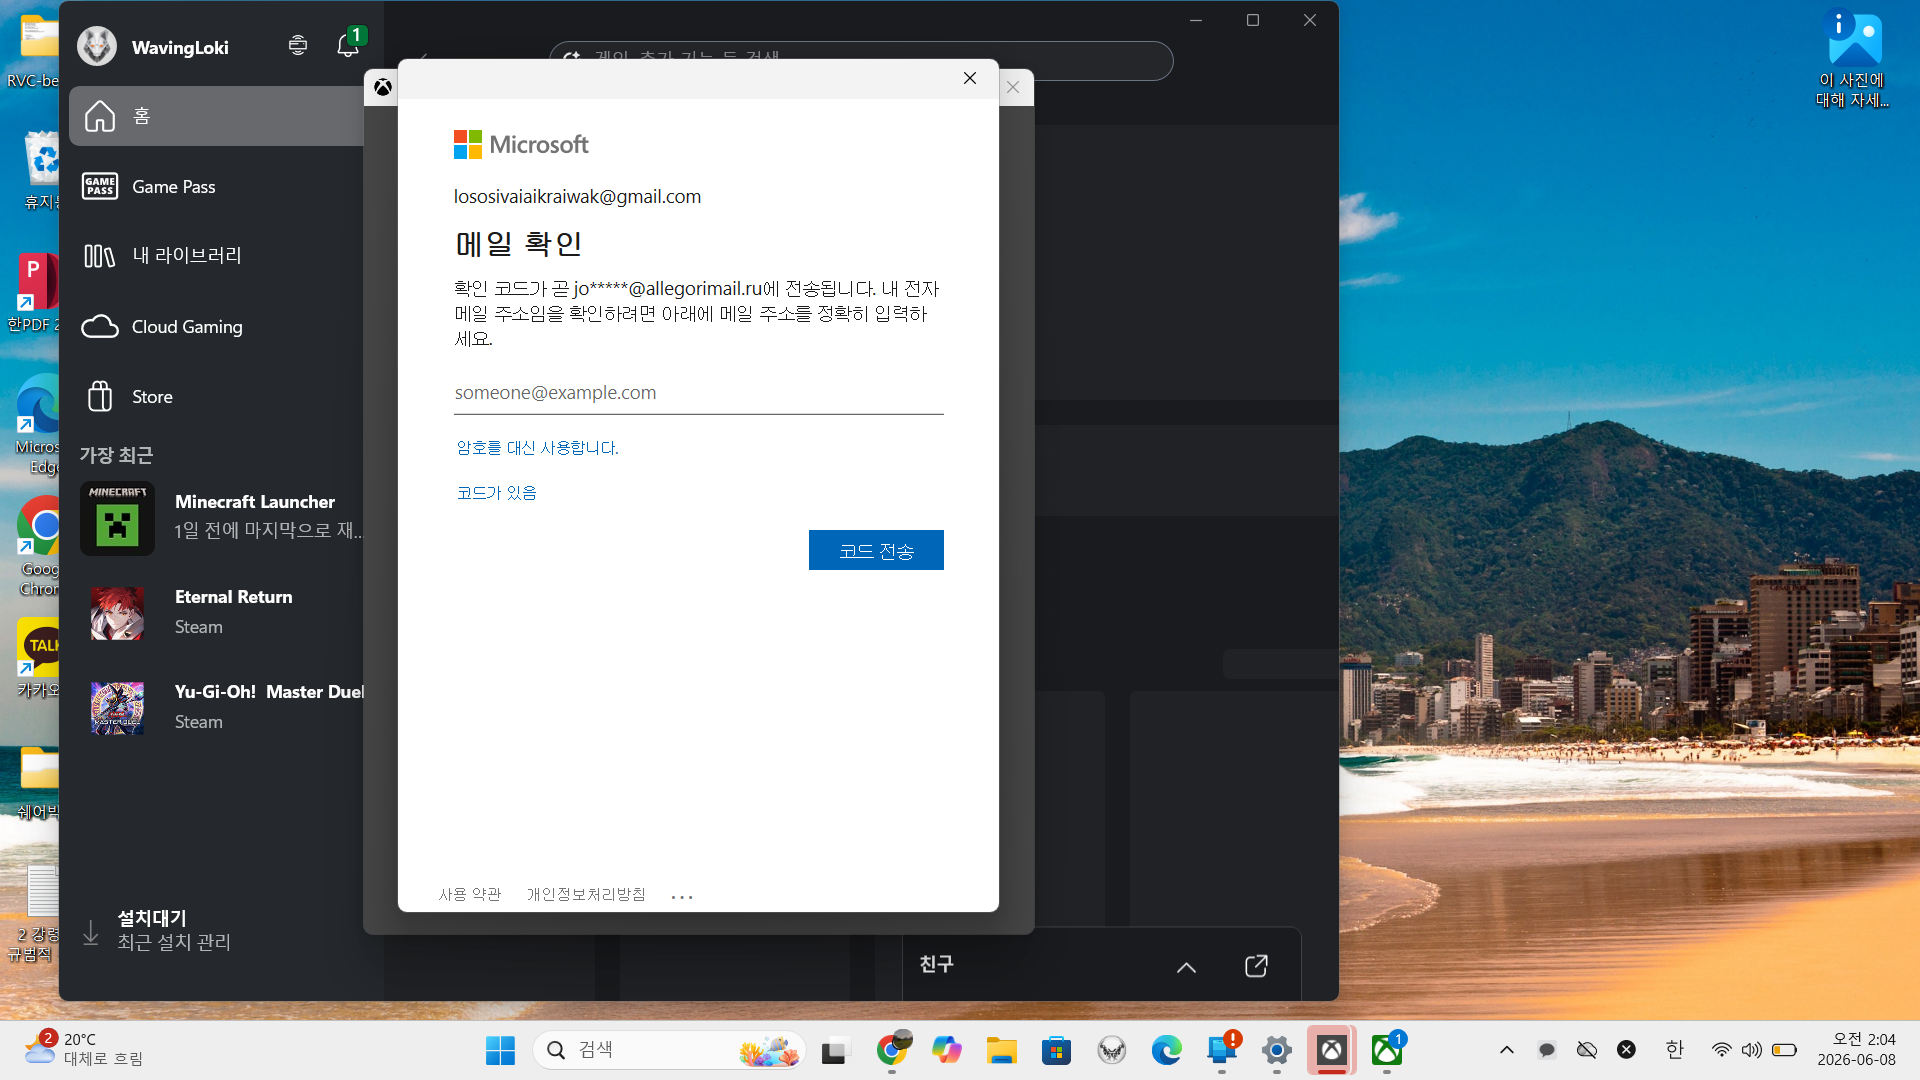The width and height of the screenshot is (1920, 1080).
Task: Close the gray Xbox overlay panel
Action: 1013,87
